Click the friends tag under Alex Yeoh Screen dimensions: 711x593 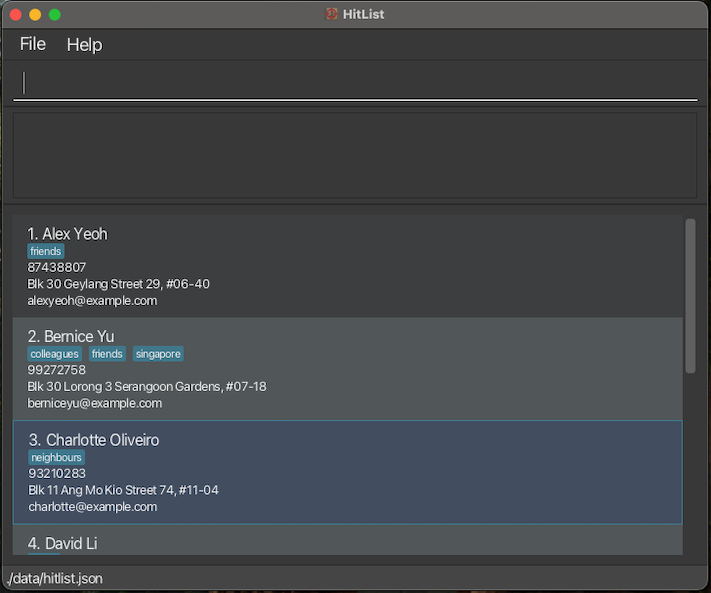(46, 251)
